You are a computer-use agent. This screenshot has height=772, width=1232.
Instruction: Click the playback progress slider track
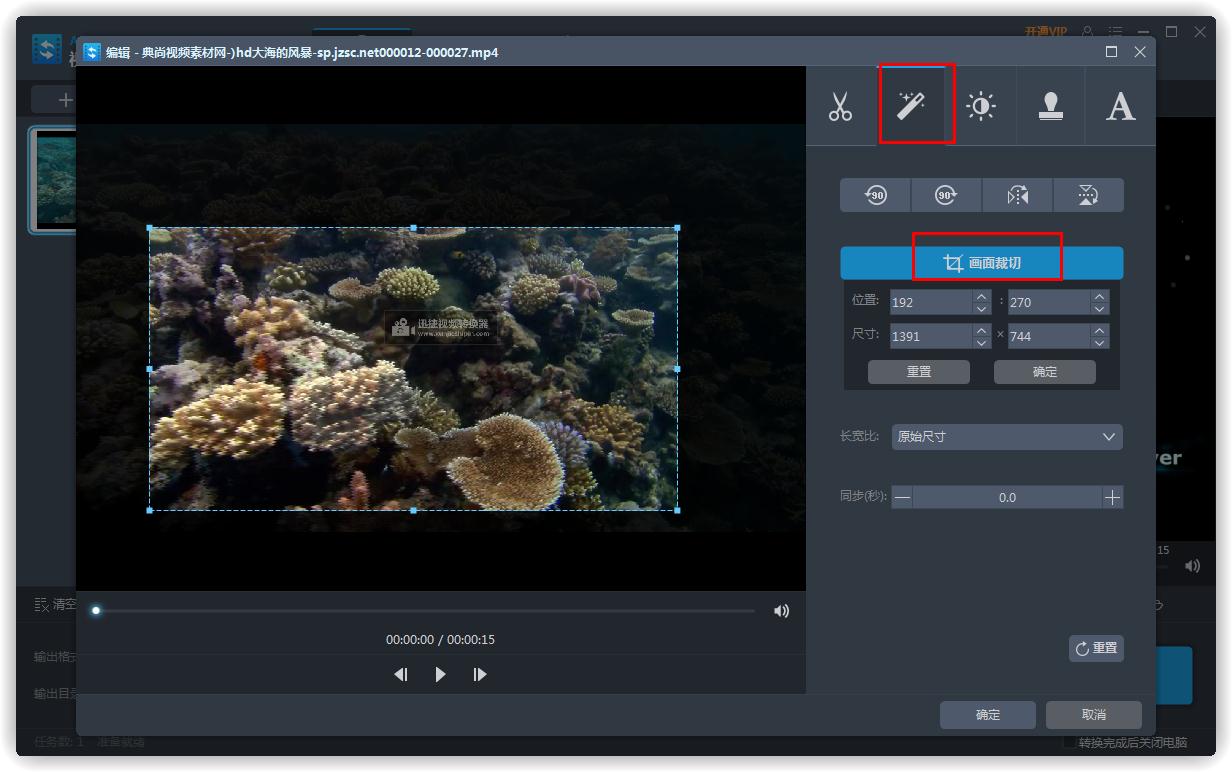pyautogui.click(x=425, y=611)
